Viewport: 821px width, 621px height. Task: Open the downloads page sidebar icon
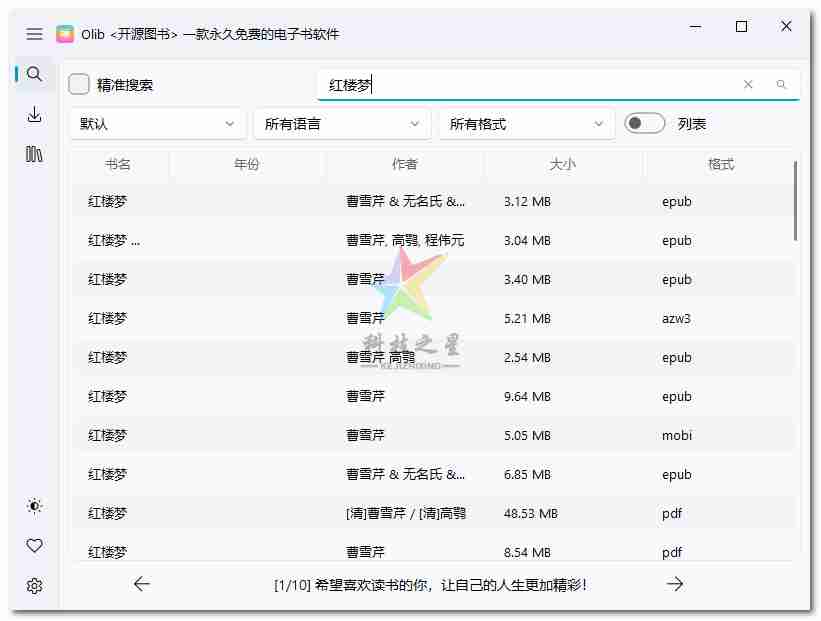pyautogui.click(x=34, y=115)
